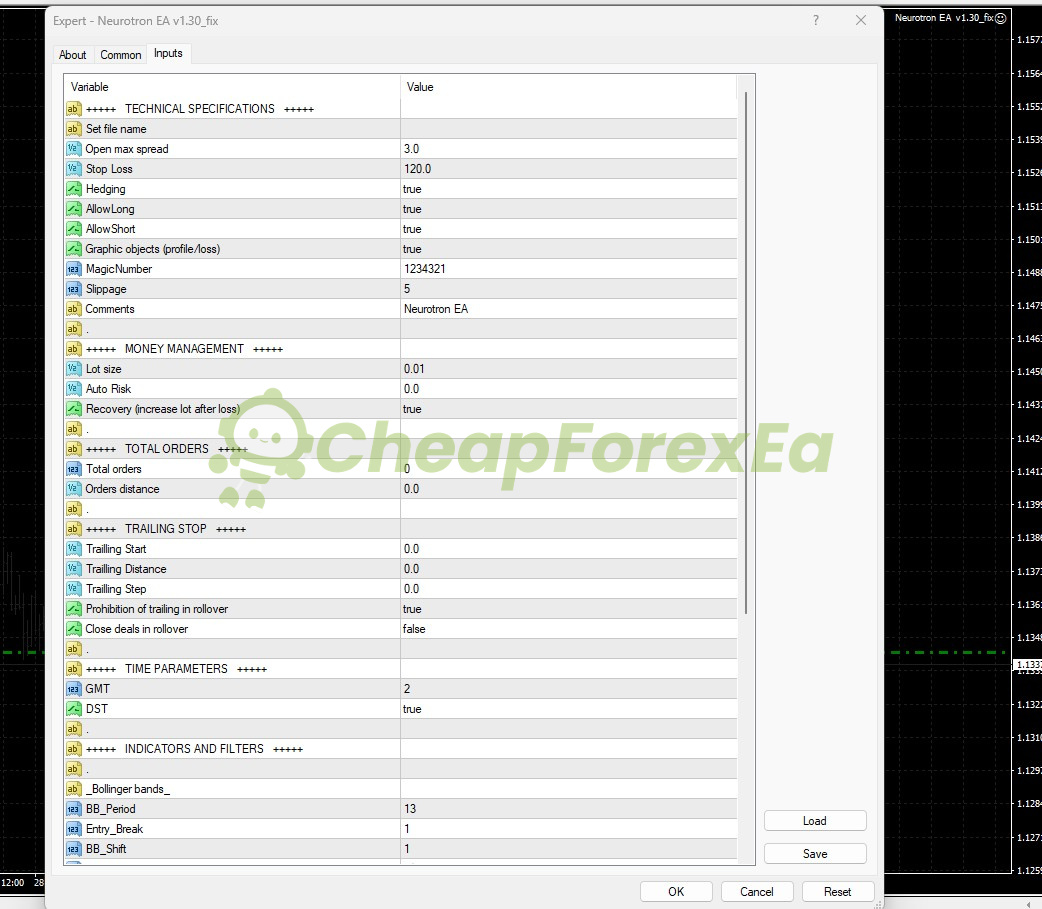Click the integer icon beside BB_Period
This screenshot has width=1042, height=909.
(x=74, y=809)
